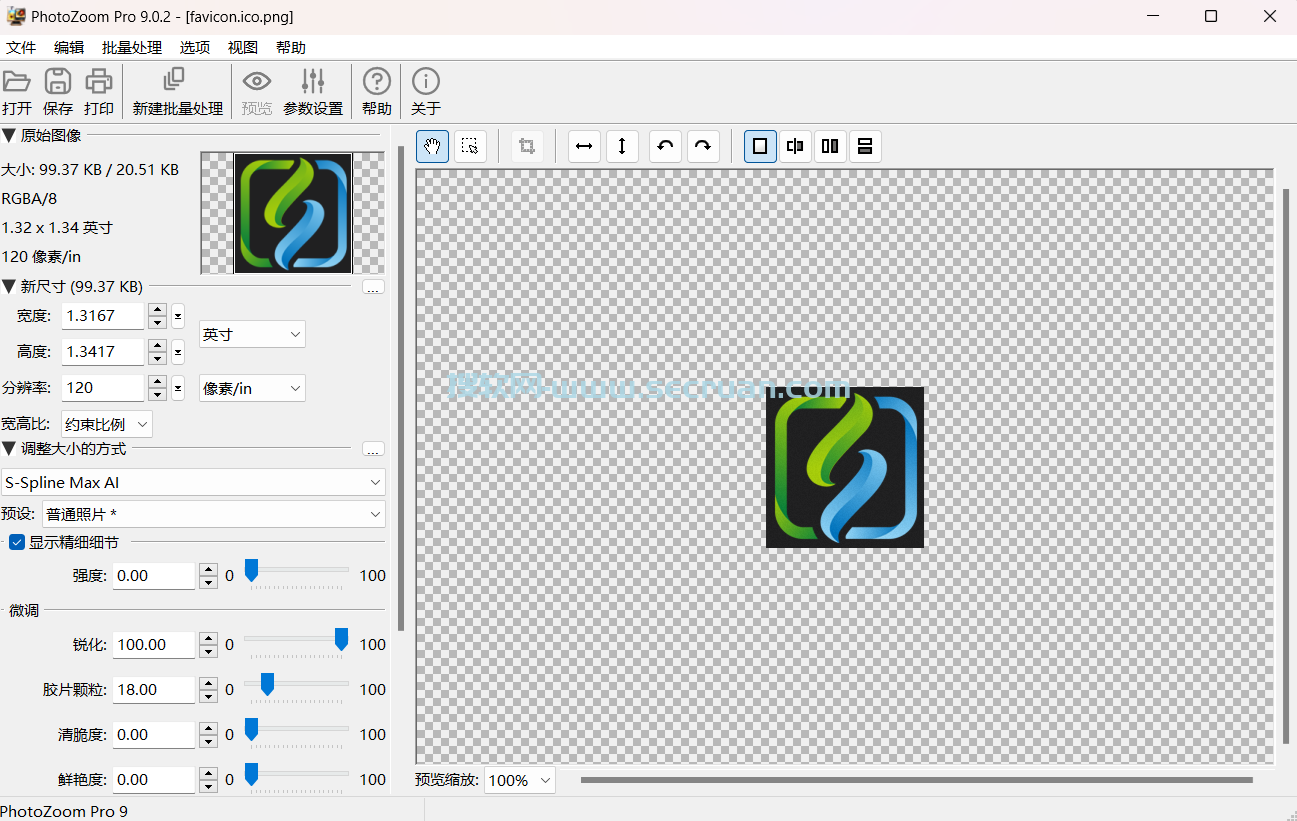Collapse the 原始图像 section

(8, 135)
